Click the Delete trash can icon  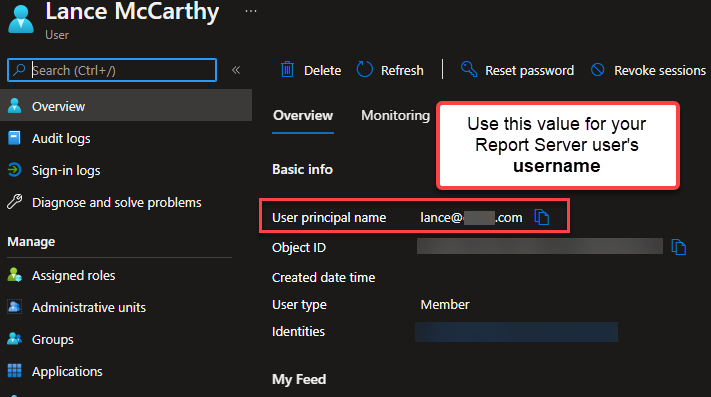coord(287,70)
